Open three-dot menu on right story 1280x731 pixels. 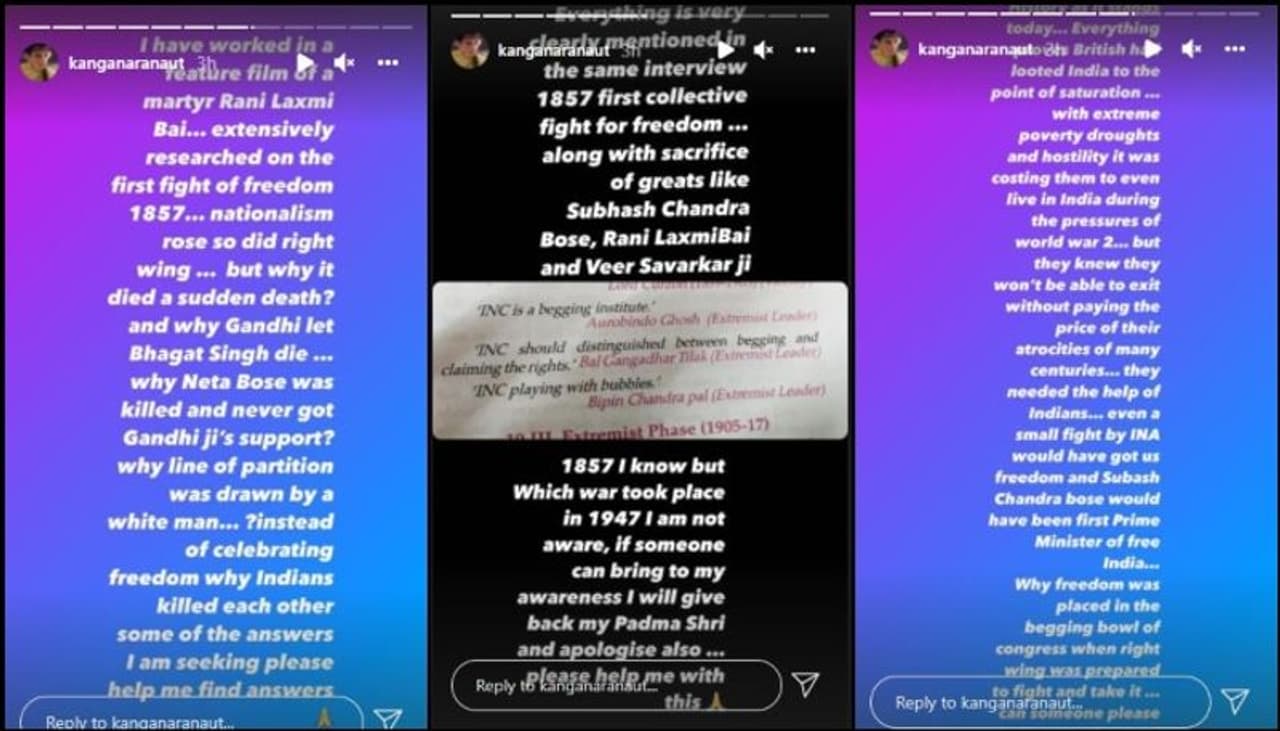point(1235,48)
